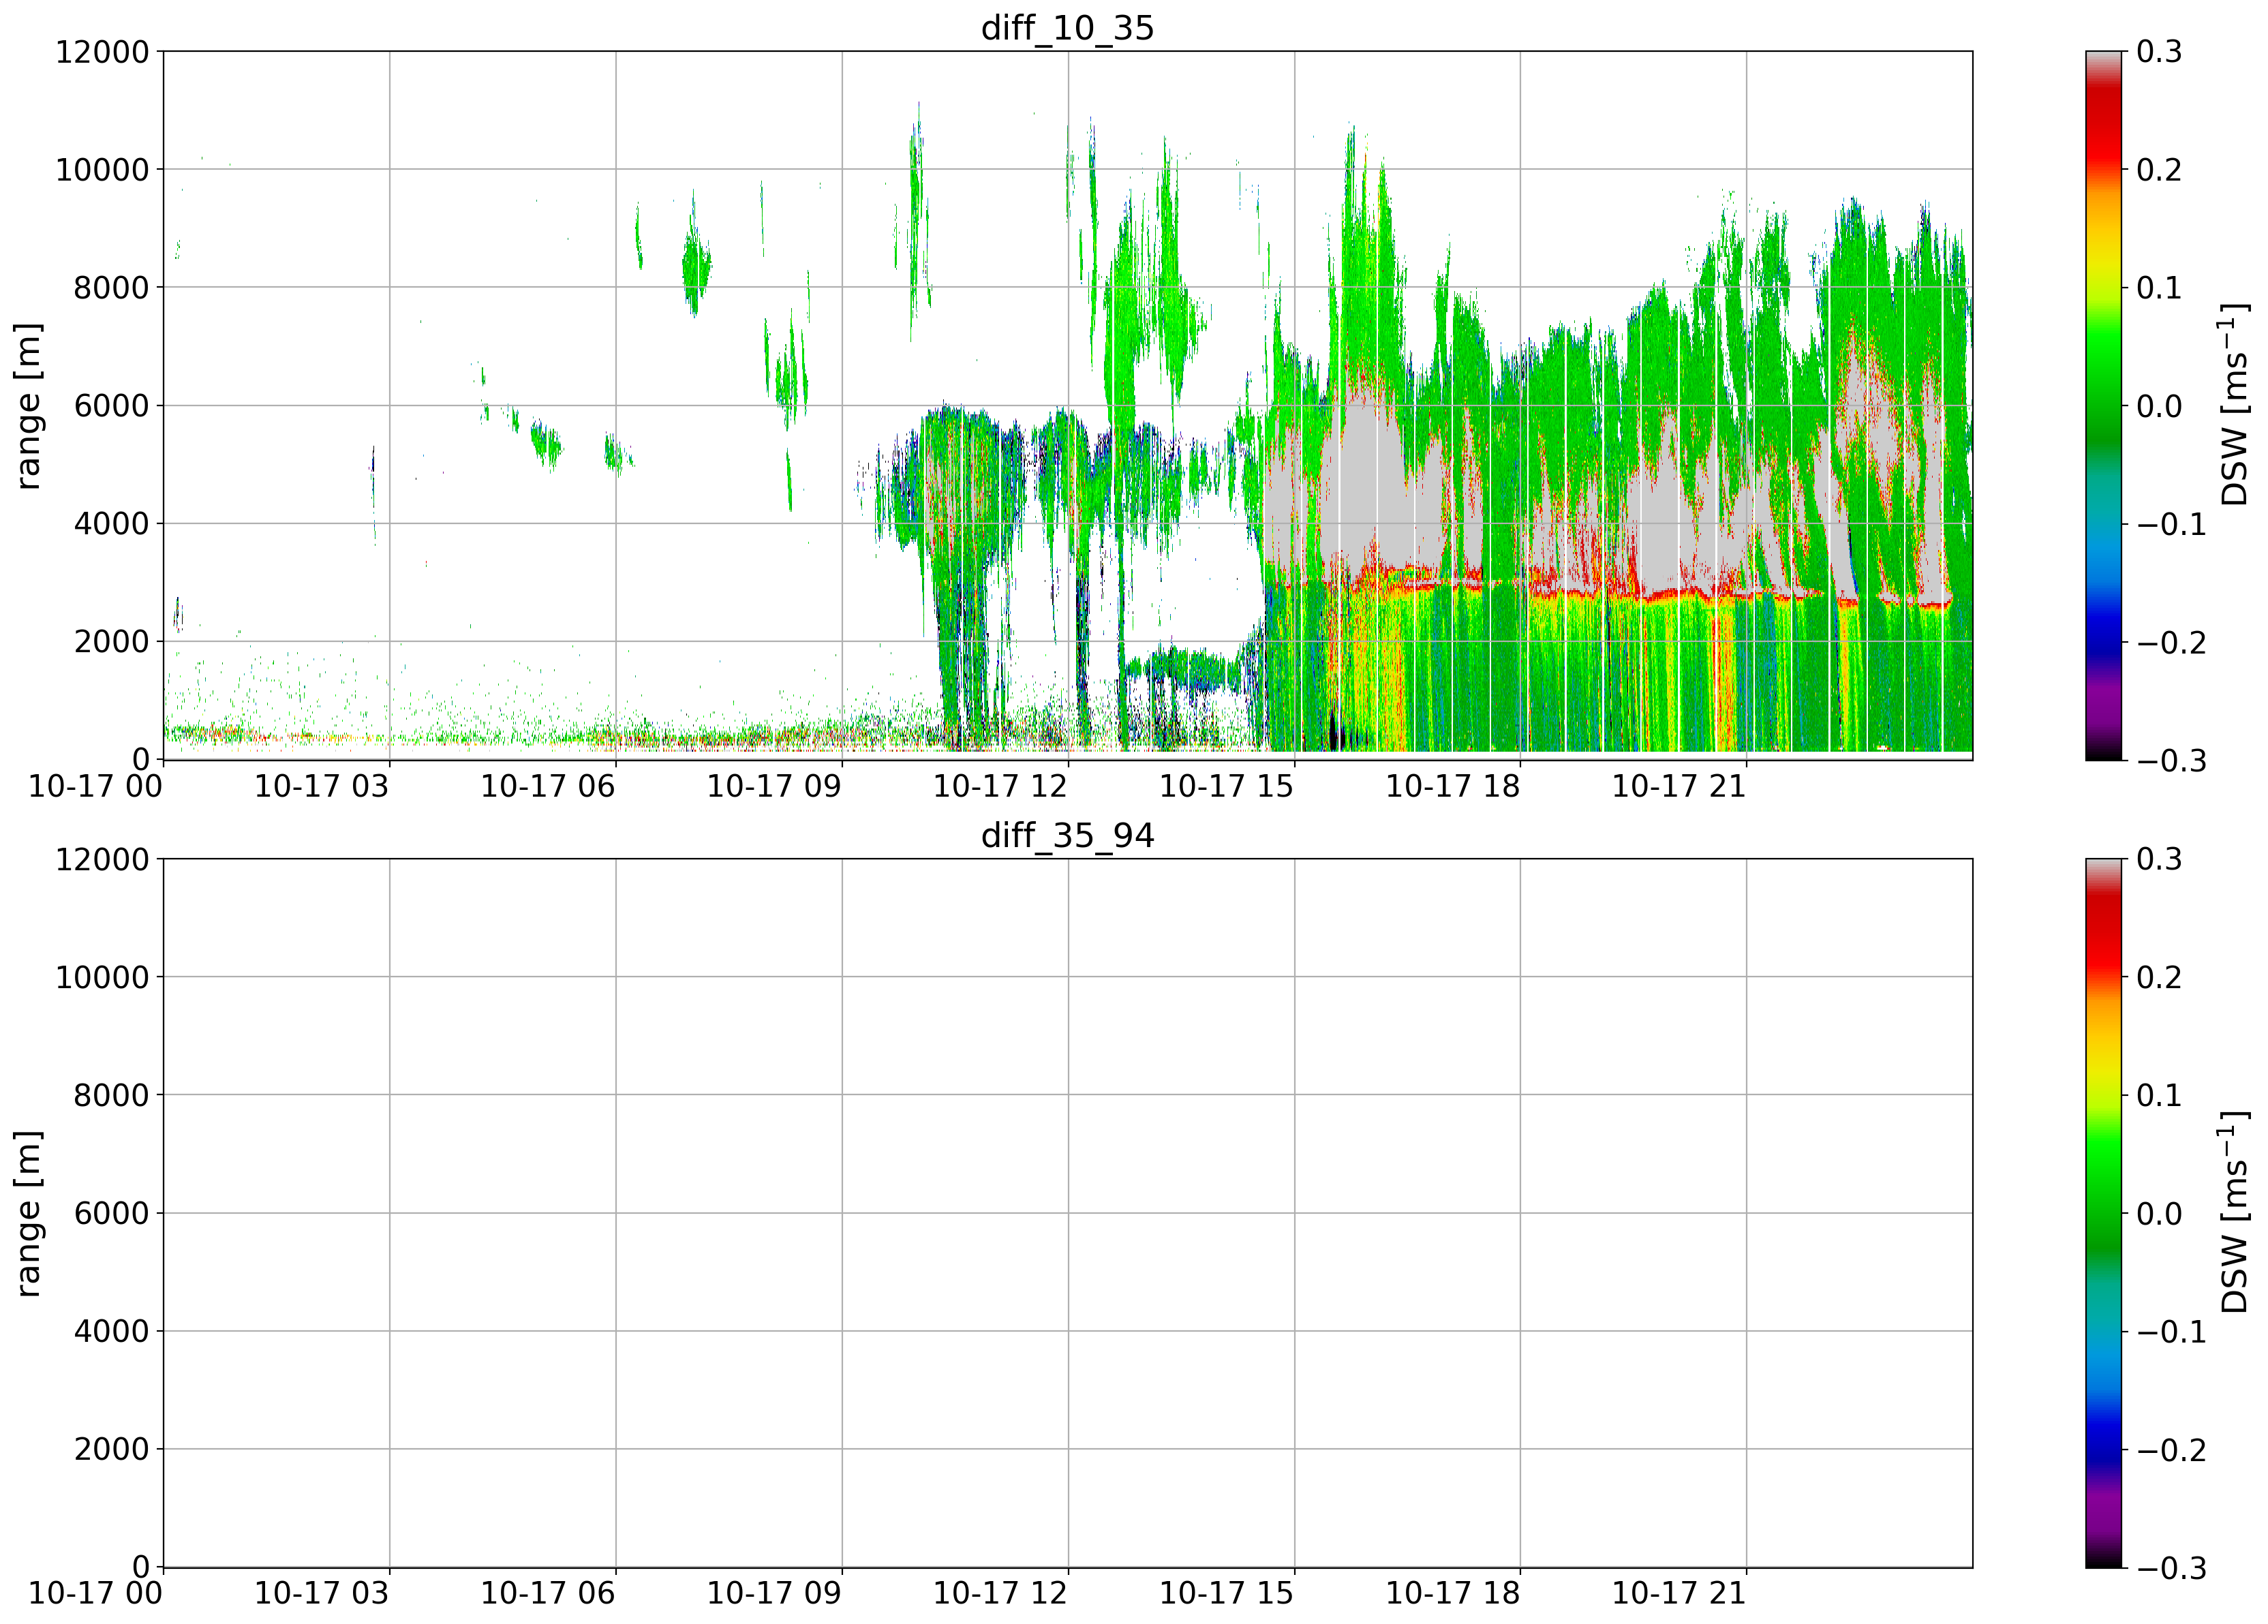Image resolution: width=2268 pixels, height=1624 pixels.
Task: Click the 10000 y-tick on the diff_10_35 plot
Action: pos(101,169)
